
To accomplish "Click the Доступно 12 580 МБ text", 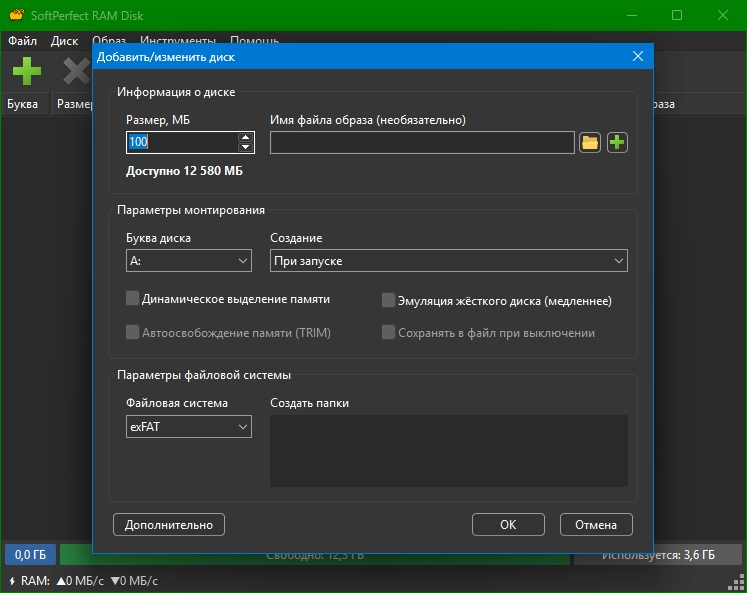I will tap(184, 171).
